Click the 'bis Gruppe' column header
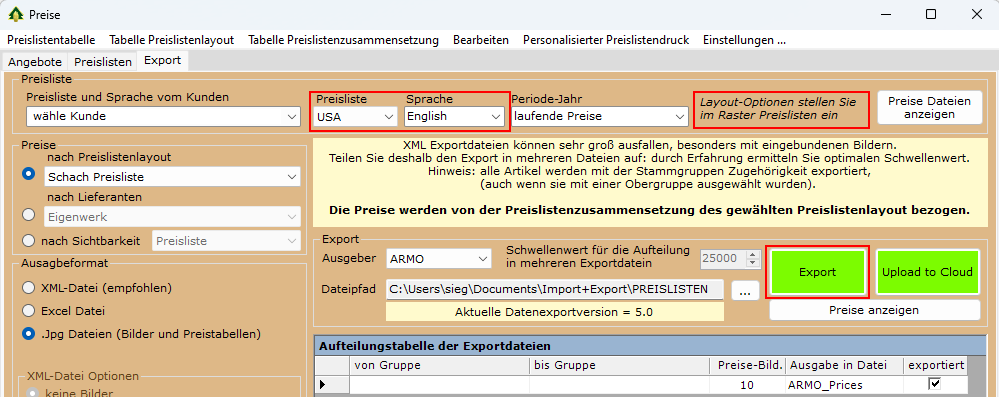 coord(619,366)
